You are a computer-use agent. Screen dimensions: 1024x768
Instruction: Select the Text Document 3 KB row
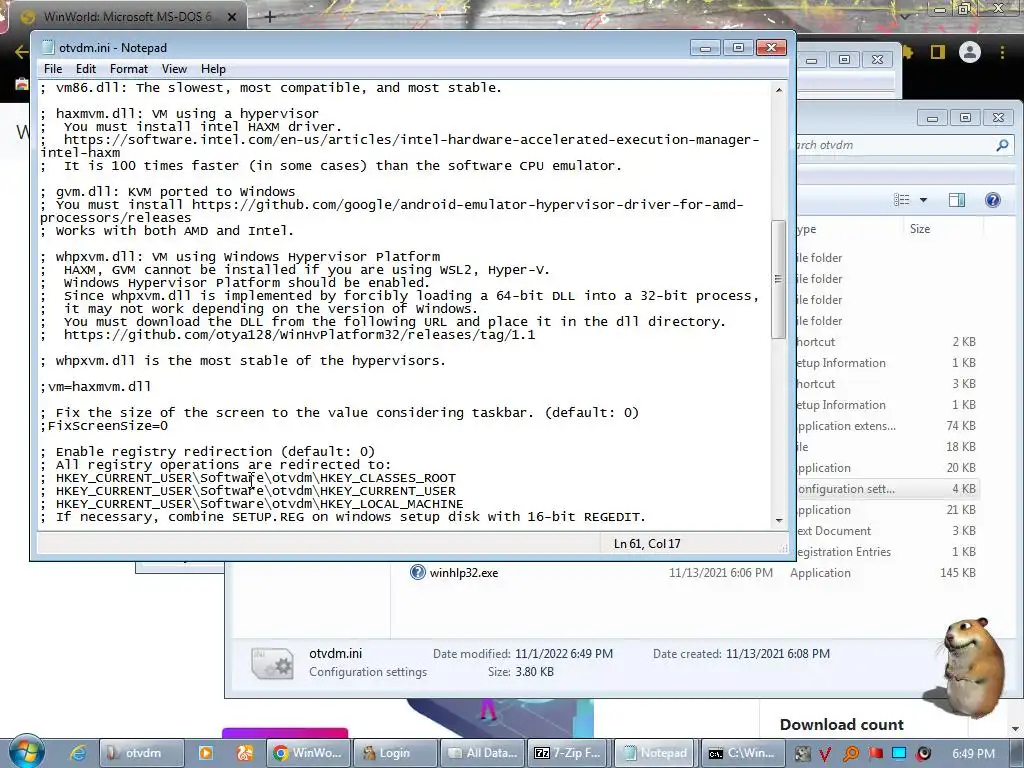888,531
